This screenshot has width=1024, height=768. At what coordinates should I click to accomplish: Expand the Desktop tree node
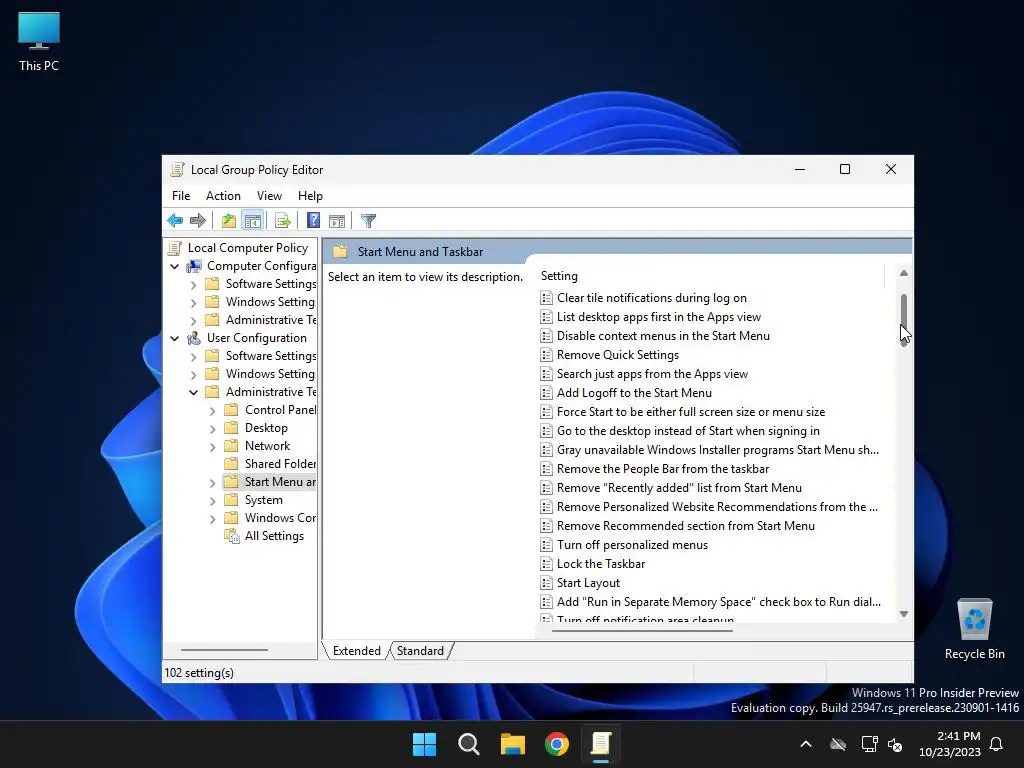212,429
